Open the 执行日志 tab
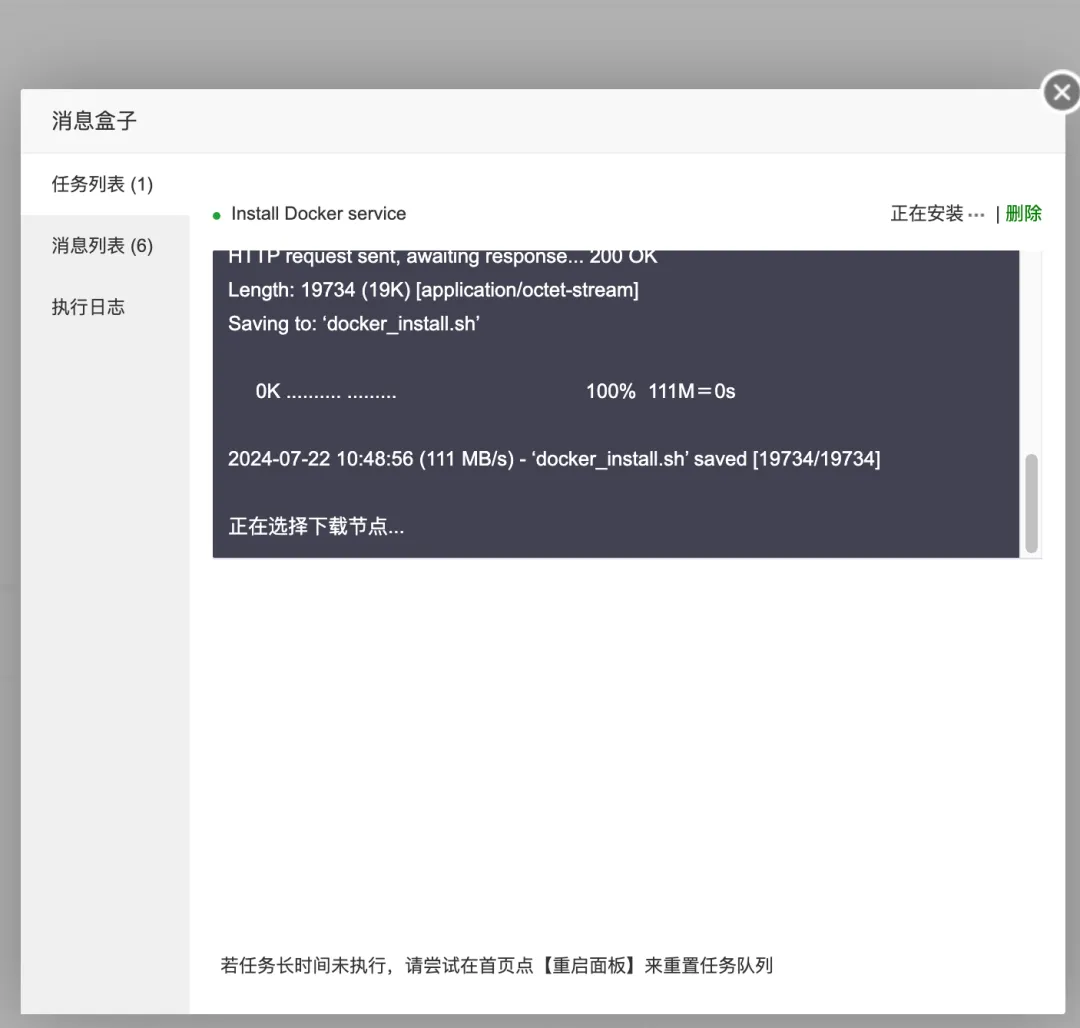1080x1028 pixels. point(88,307)
